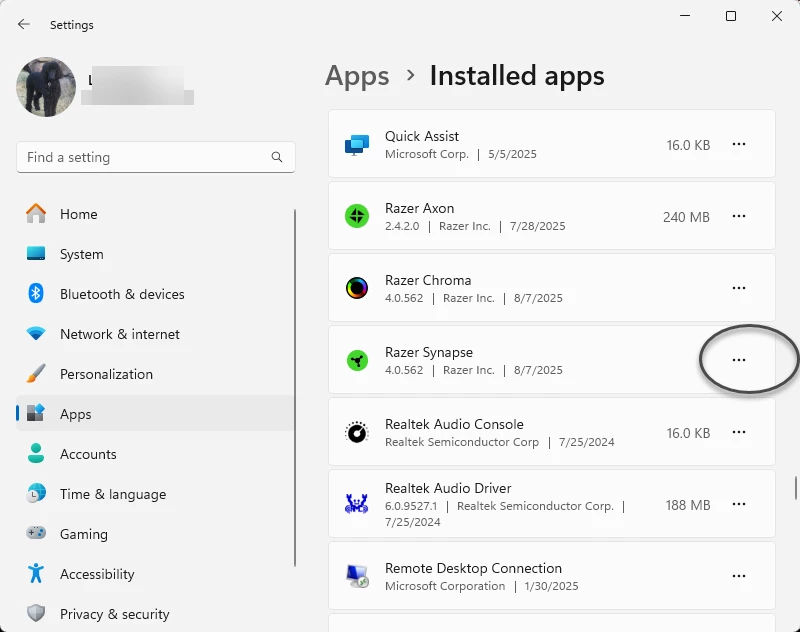The height and width of the screenshot is (632, 800).
Task: Open more options for Realtek Audio Driver
Action: [x=739, y=504]
